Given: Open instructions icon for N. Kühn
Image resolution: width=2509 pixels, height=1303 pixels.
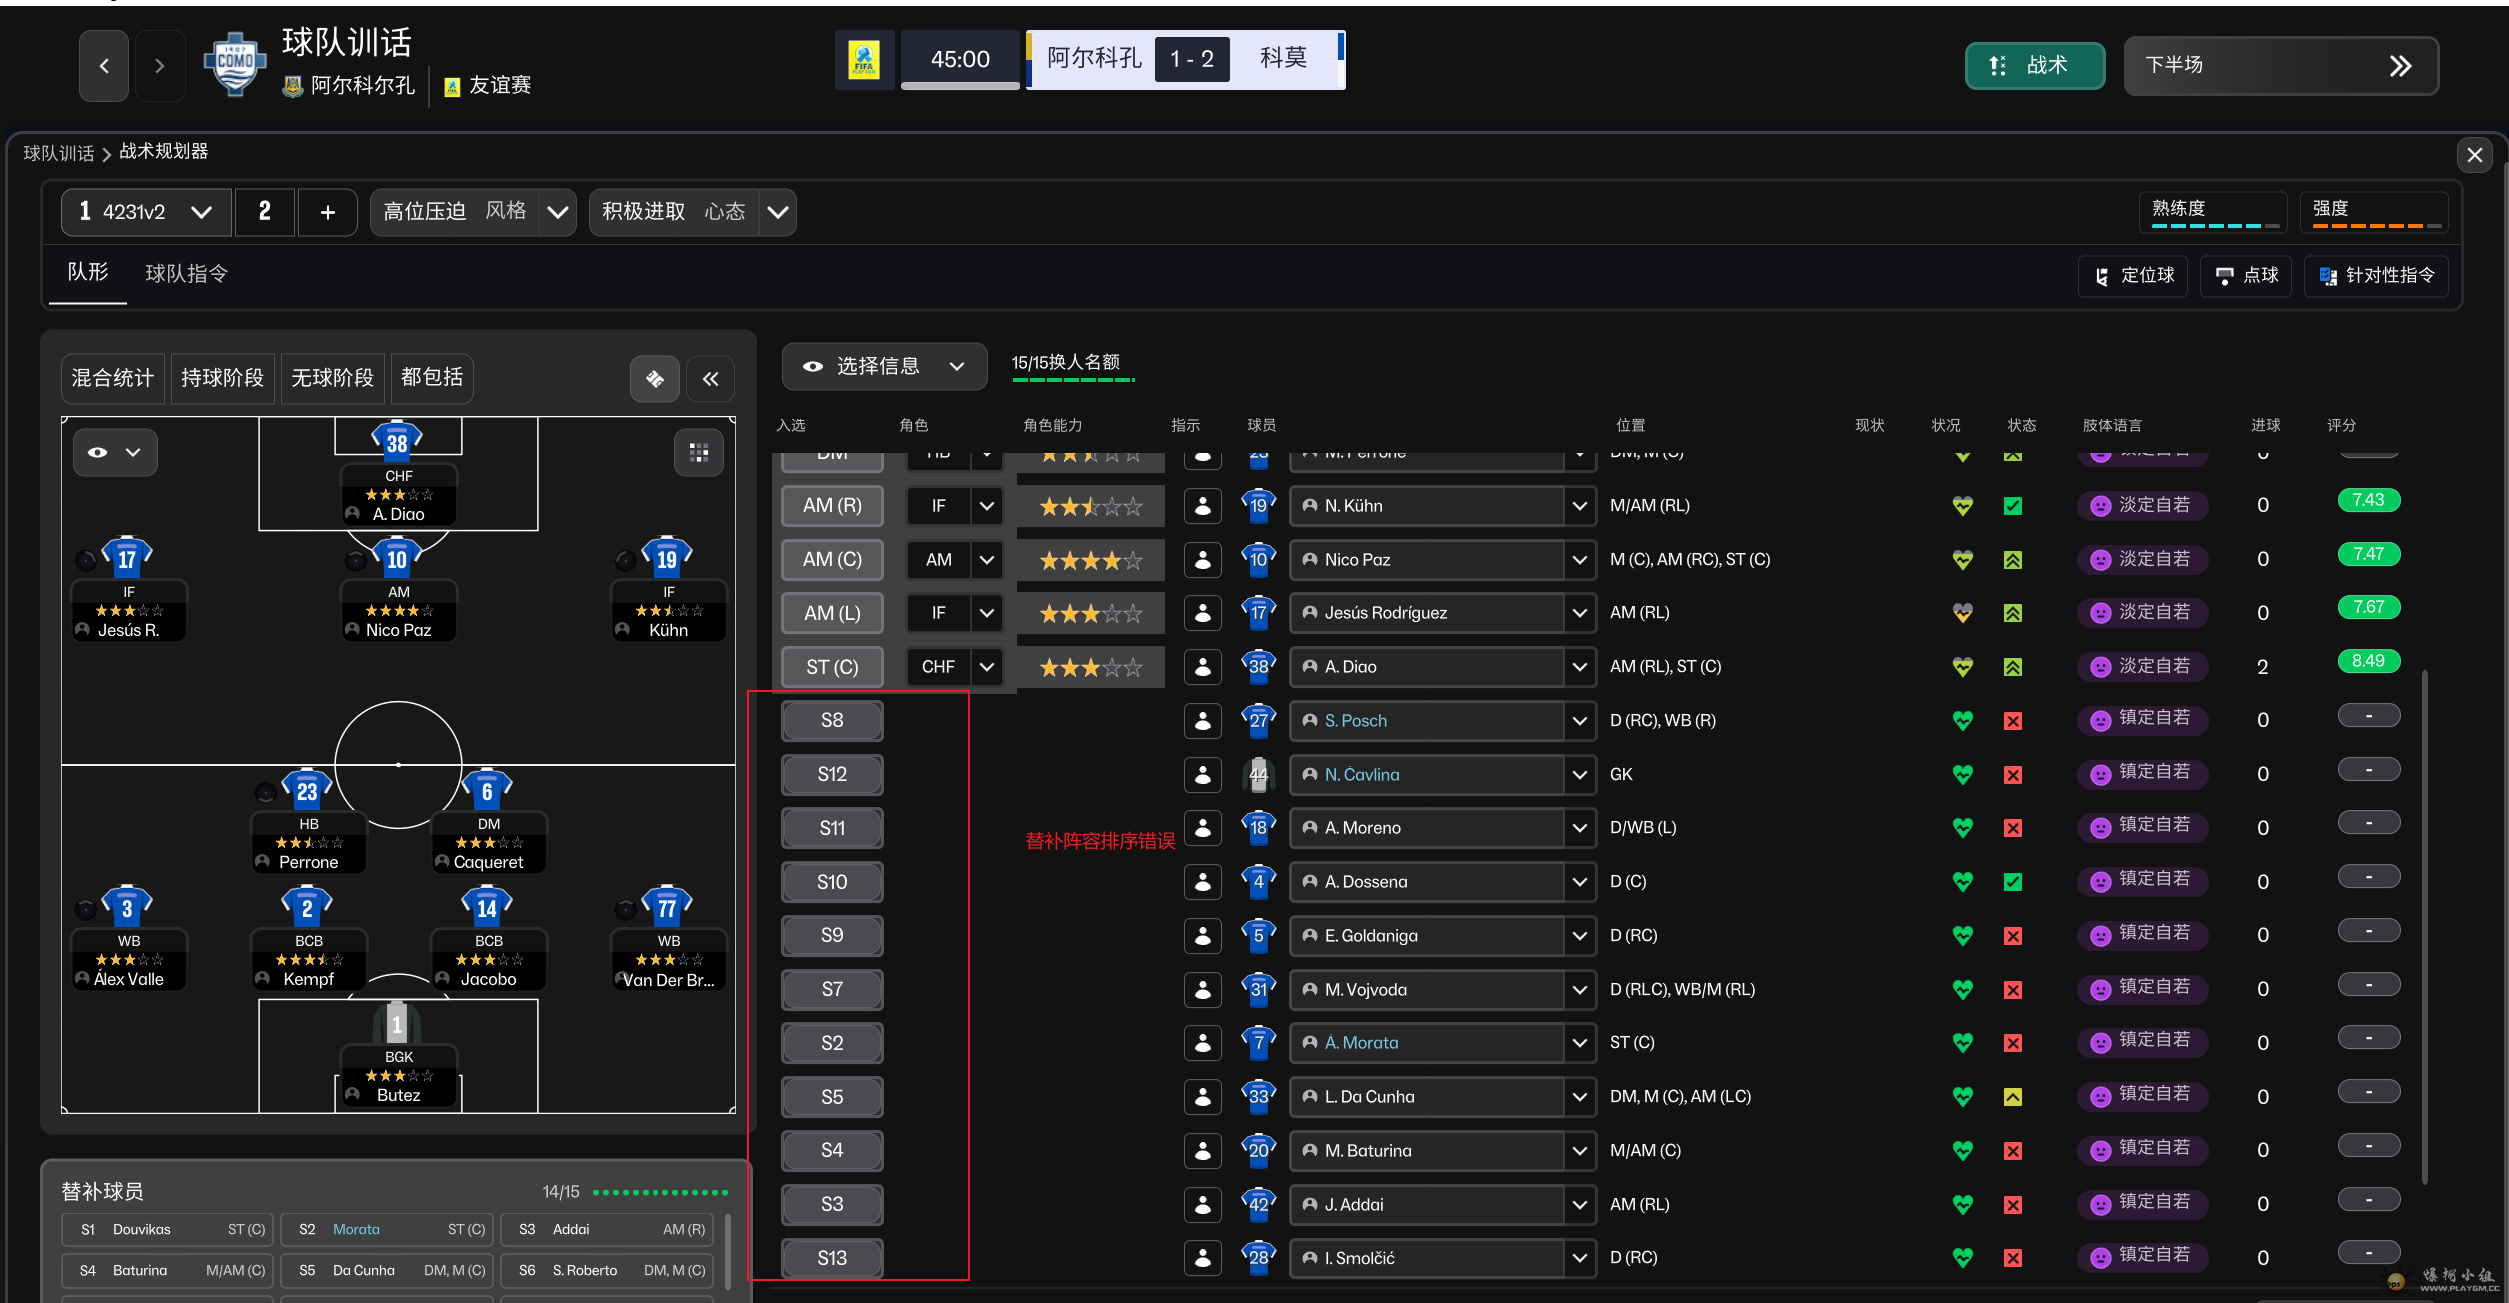Looking at the screenshot, I should 1202,506.
